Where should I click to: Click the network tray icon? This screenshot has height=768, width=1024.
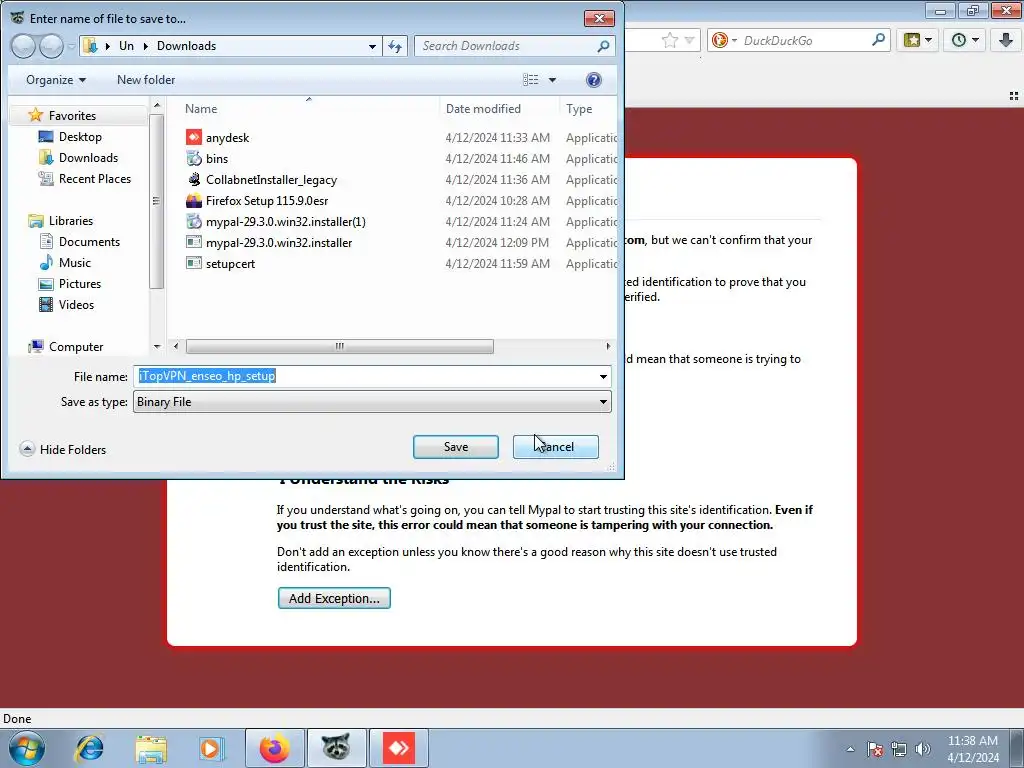point(899,749)
